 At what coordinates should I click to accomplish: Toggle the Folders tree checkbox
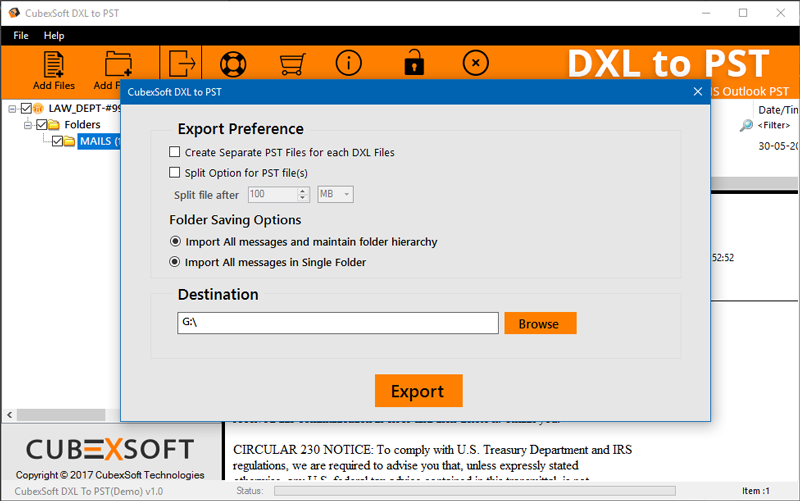pos(42,124)
